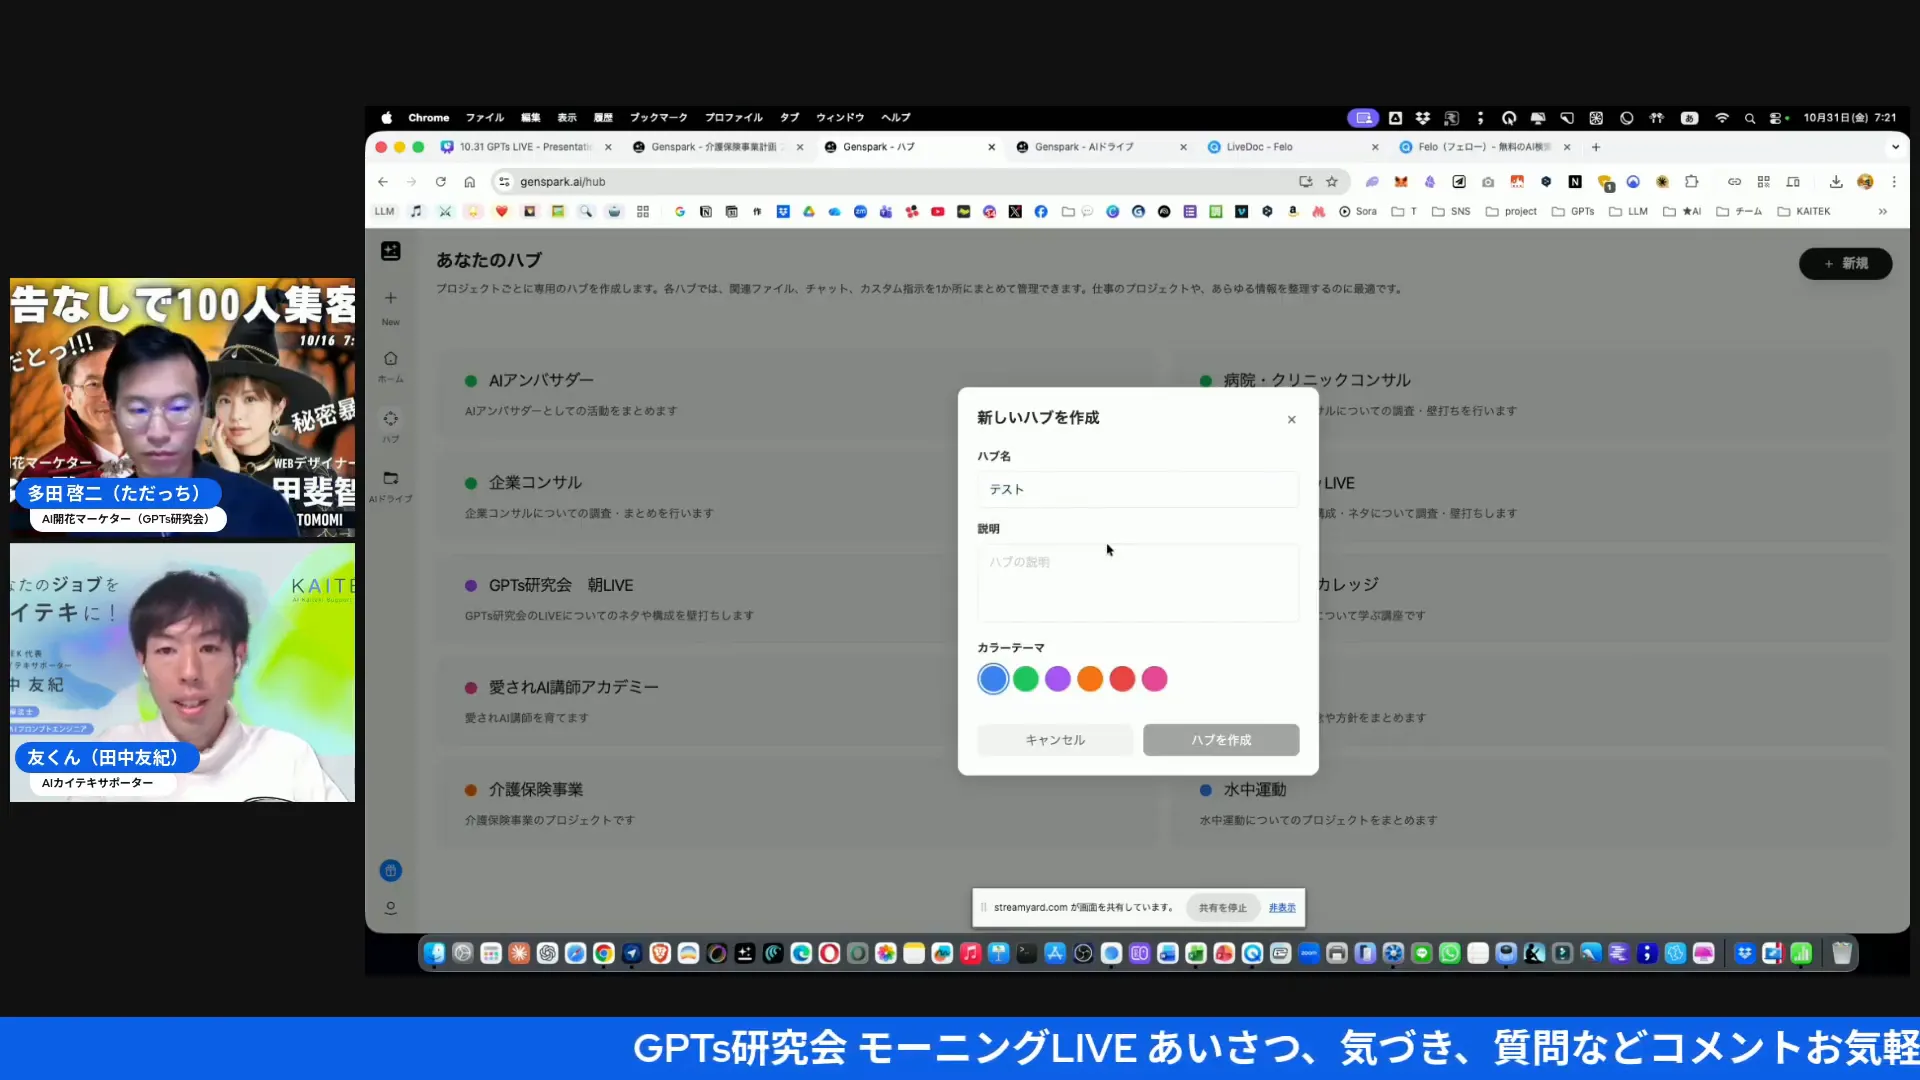Click the Chrome extensions puzzle icon

1692,181
